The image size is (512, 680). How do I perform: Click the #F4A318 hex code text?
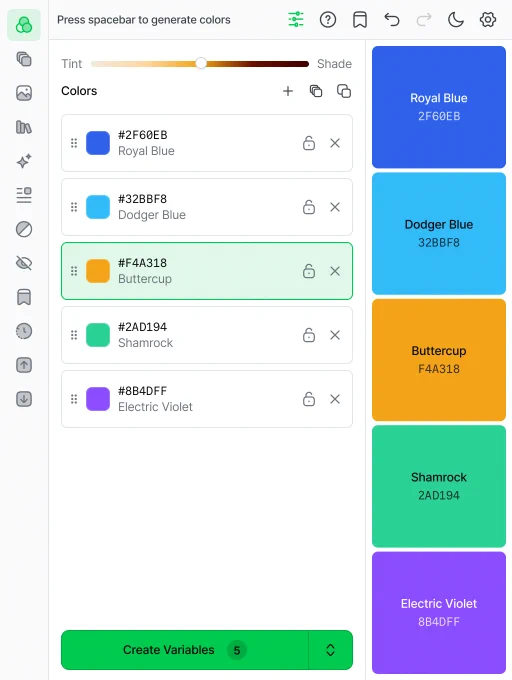pos(143,263)
